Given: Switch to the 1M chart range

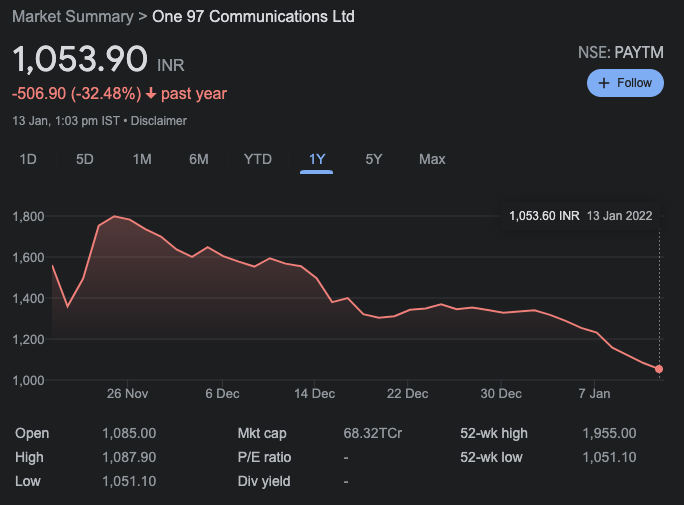Looking at the screenshot, I should pos(142,159).
